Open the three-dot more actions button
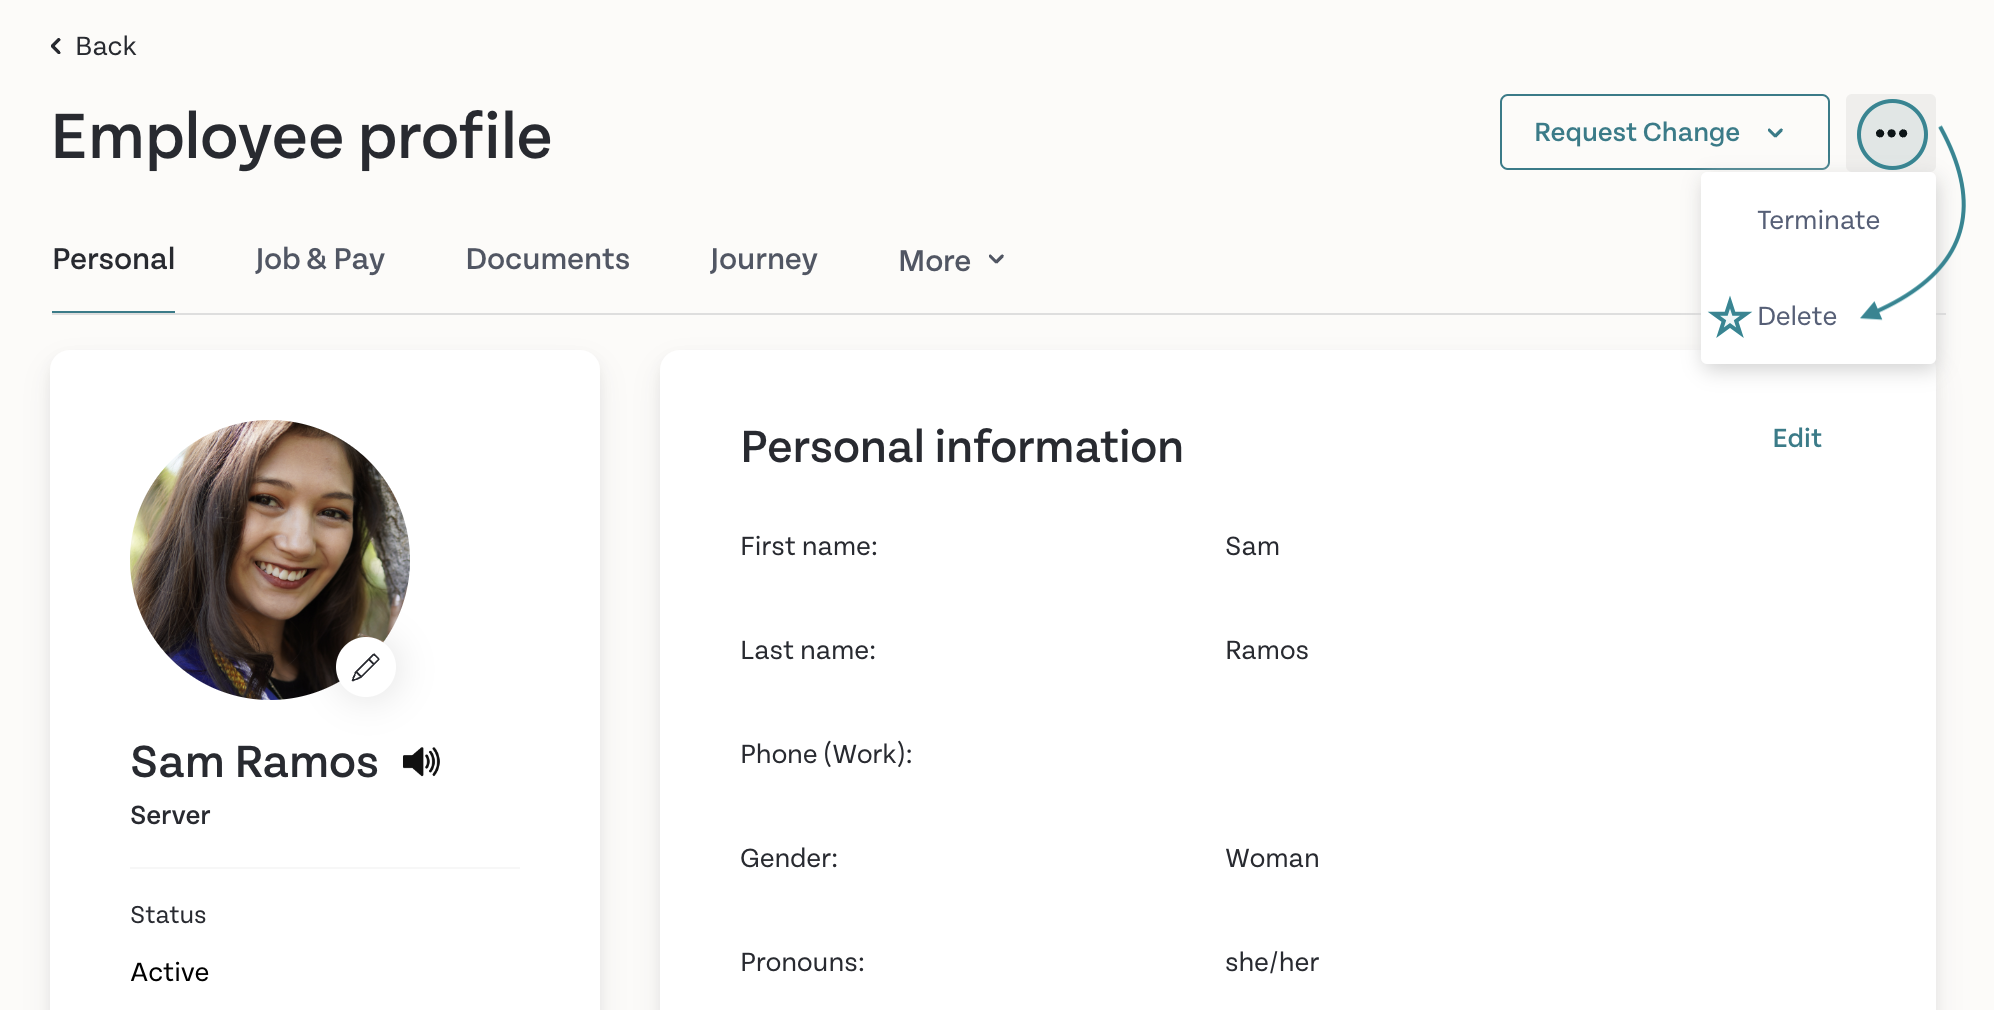1994x1010 pixels. (1891, 133)
